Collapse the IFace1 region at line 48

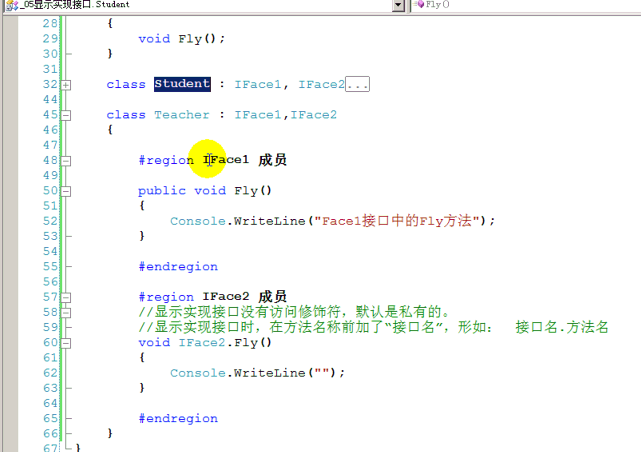tap(66, 161)
